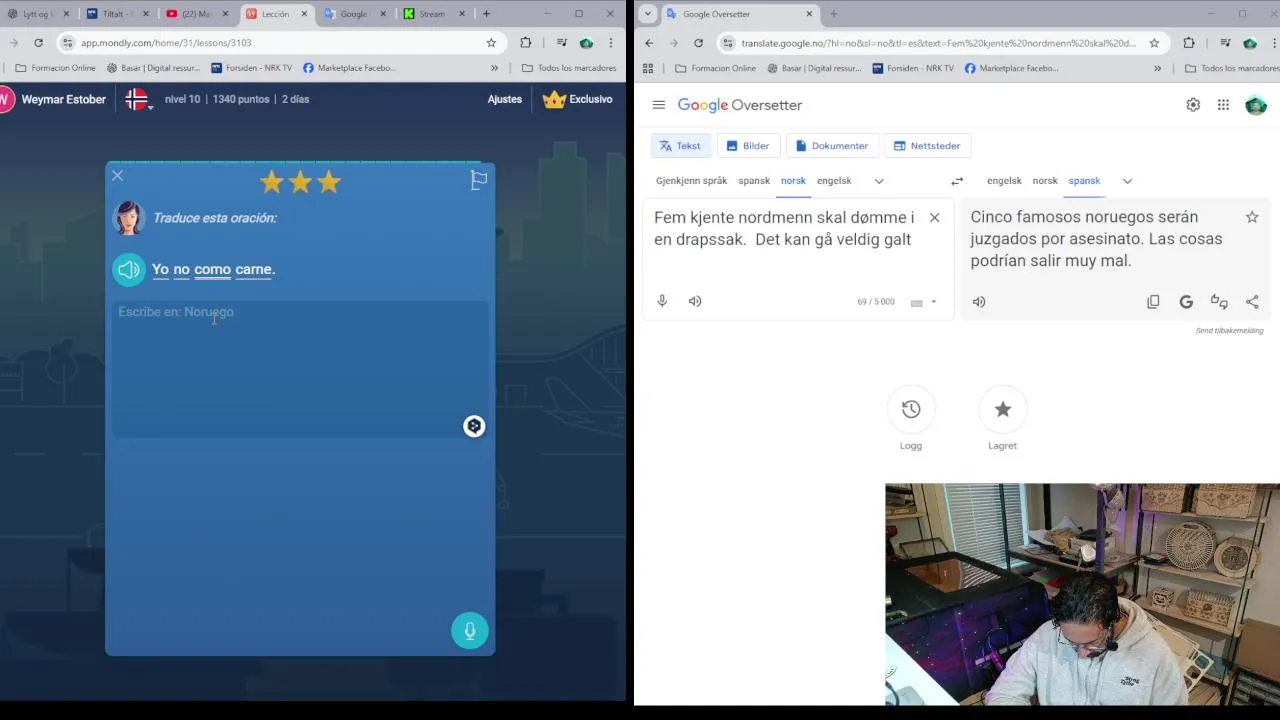Choose 'engelsk' as source language

pyautogui.click(x=834, y=181)
